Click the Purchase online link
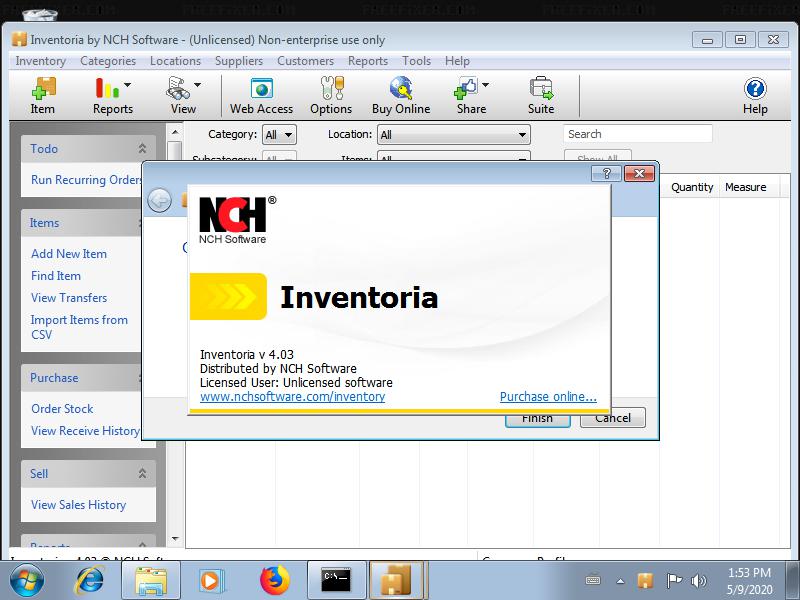800x600 pixels. [x=548, y=396]
